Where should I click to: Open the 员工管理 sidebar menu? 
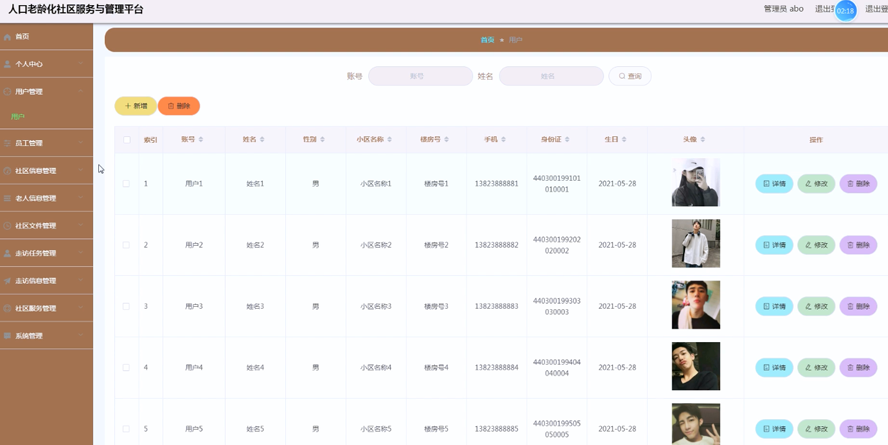46,143
